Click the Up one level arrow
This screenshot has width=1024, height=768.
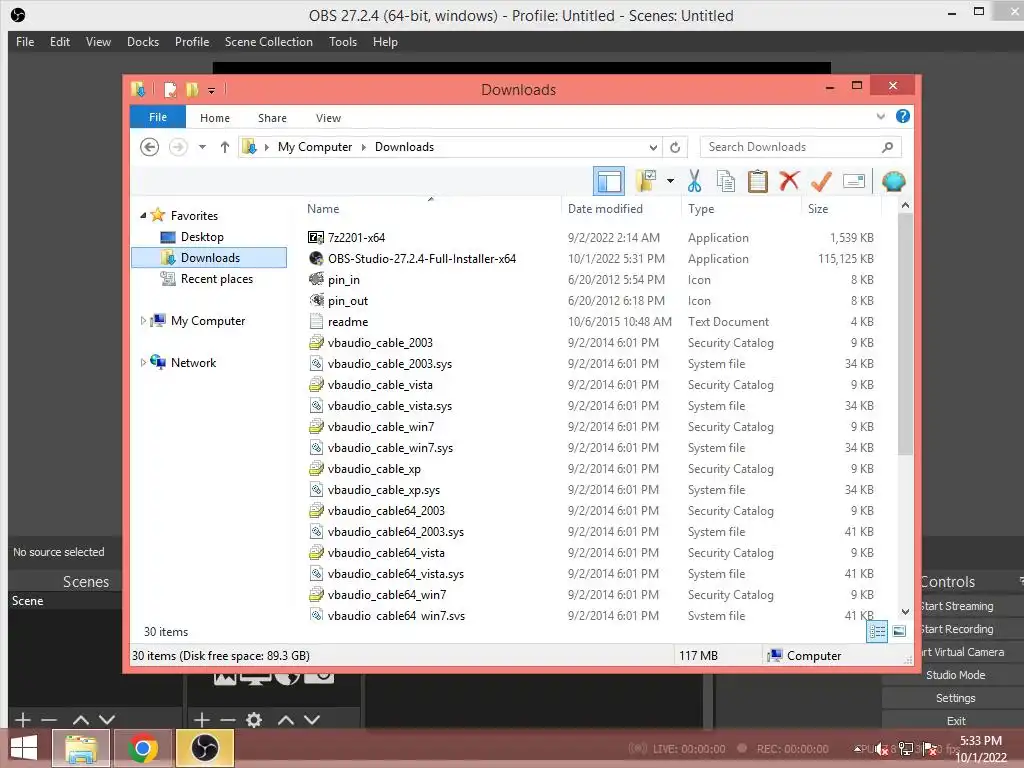click(x=225, y=147)
